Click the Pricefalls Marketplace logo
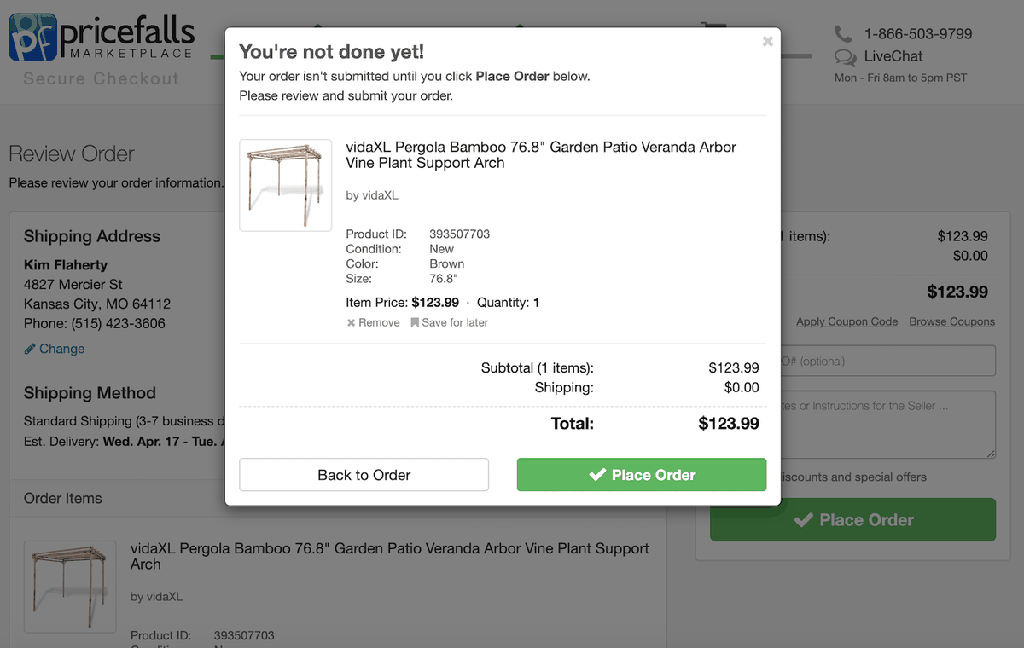1024x648 pixels. pos(102,38)
